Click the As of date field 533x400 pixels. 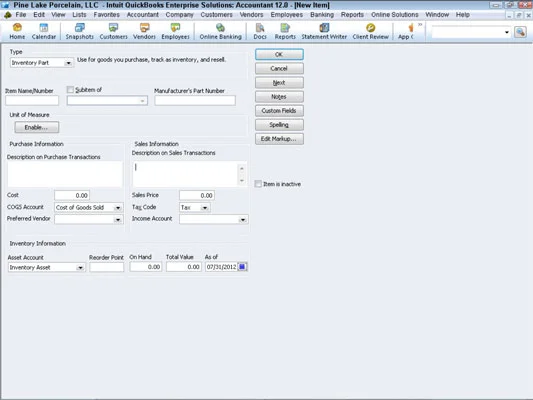221,267
